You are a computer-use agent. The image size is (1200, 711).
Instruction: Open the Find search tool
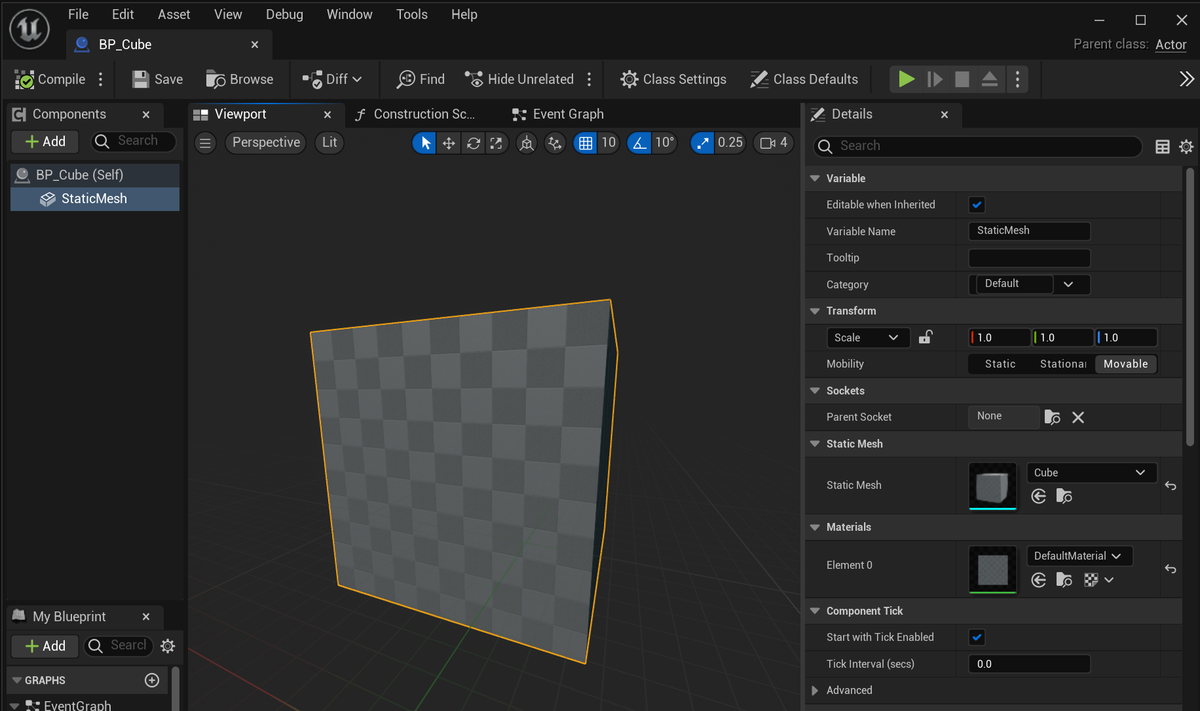point(420,79)
